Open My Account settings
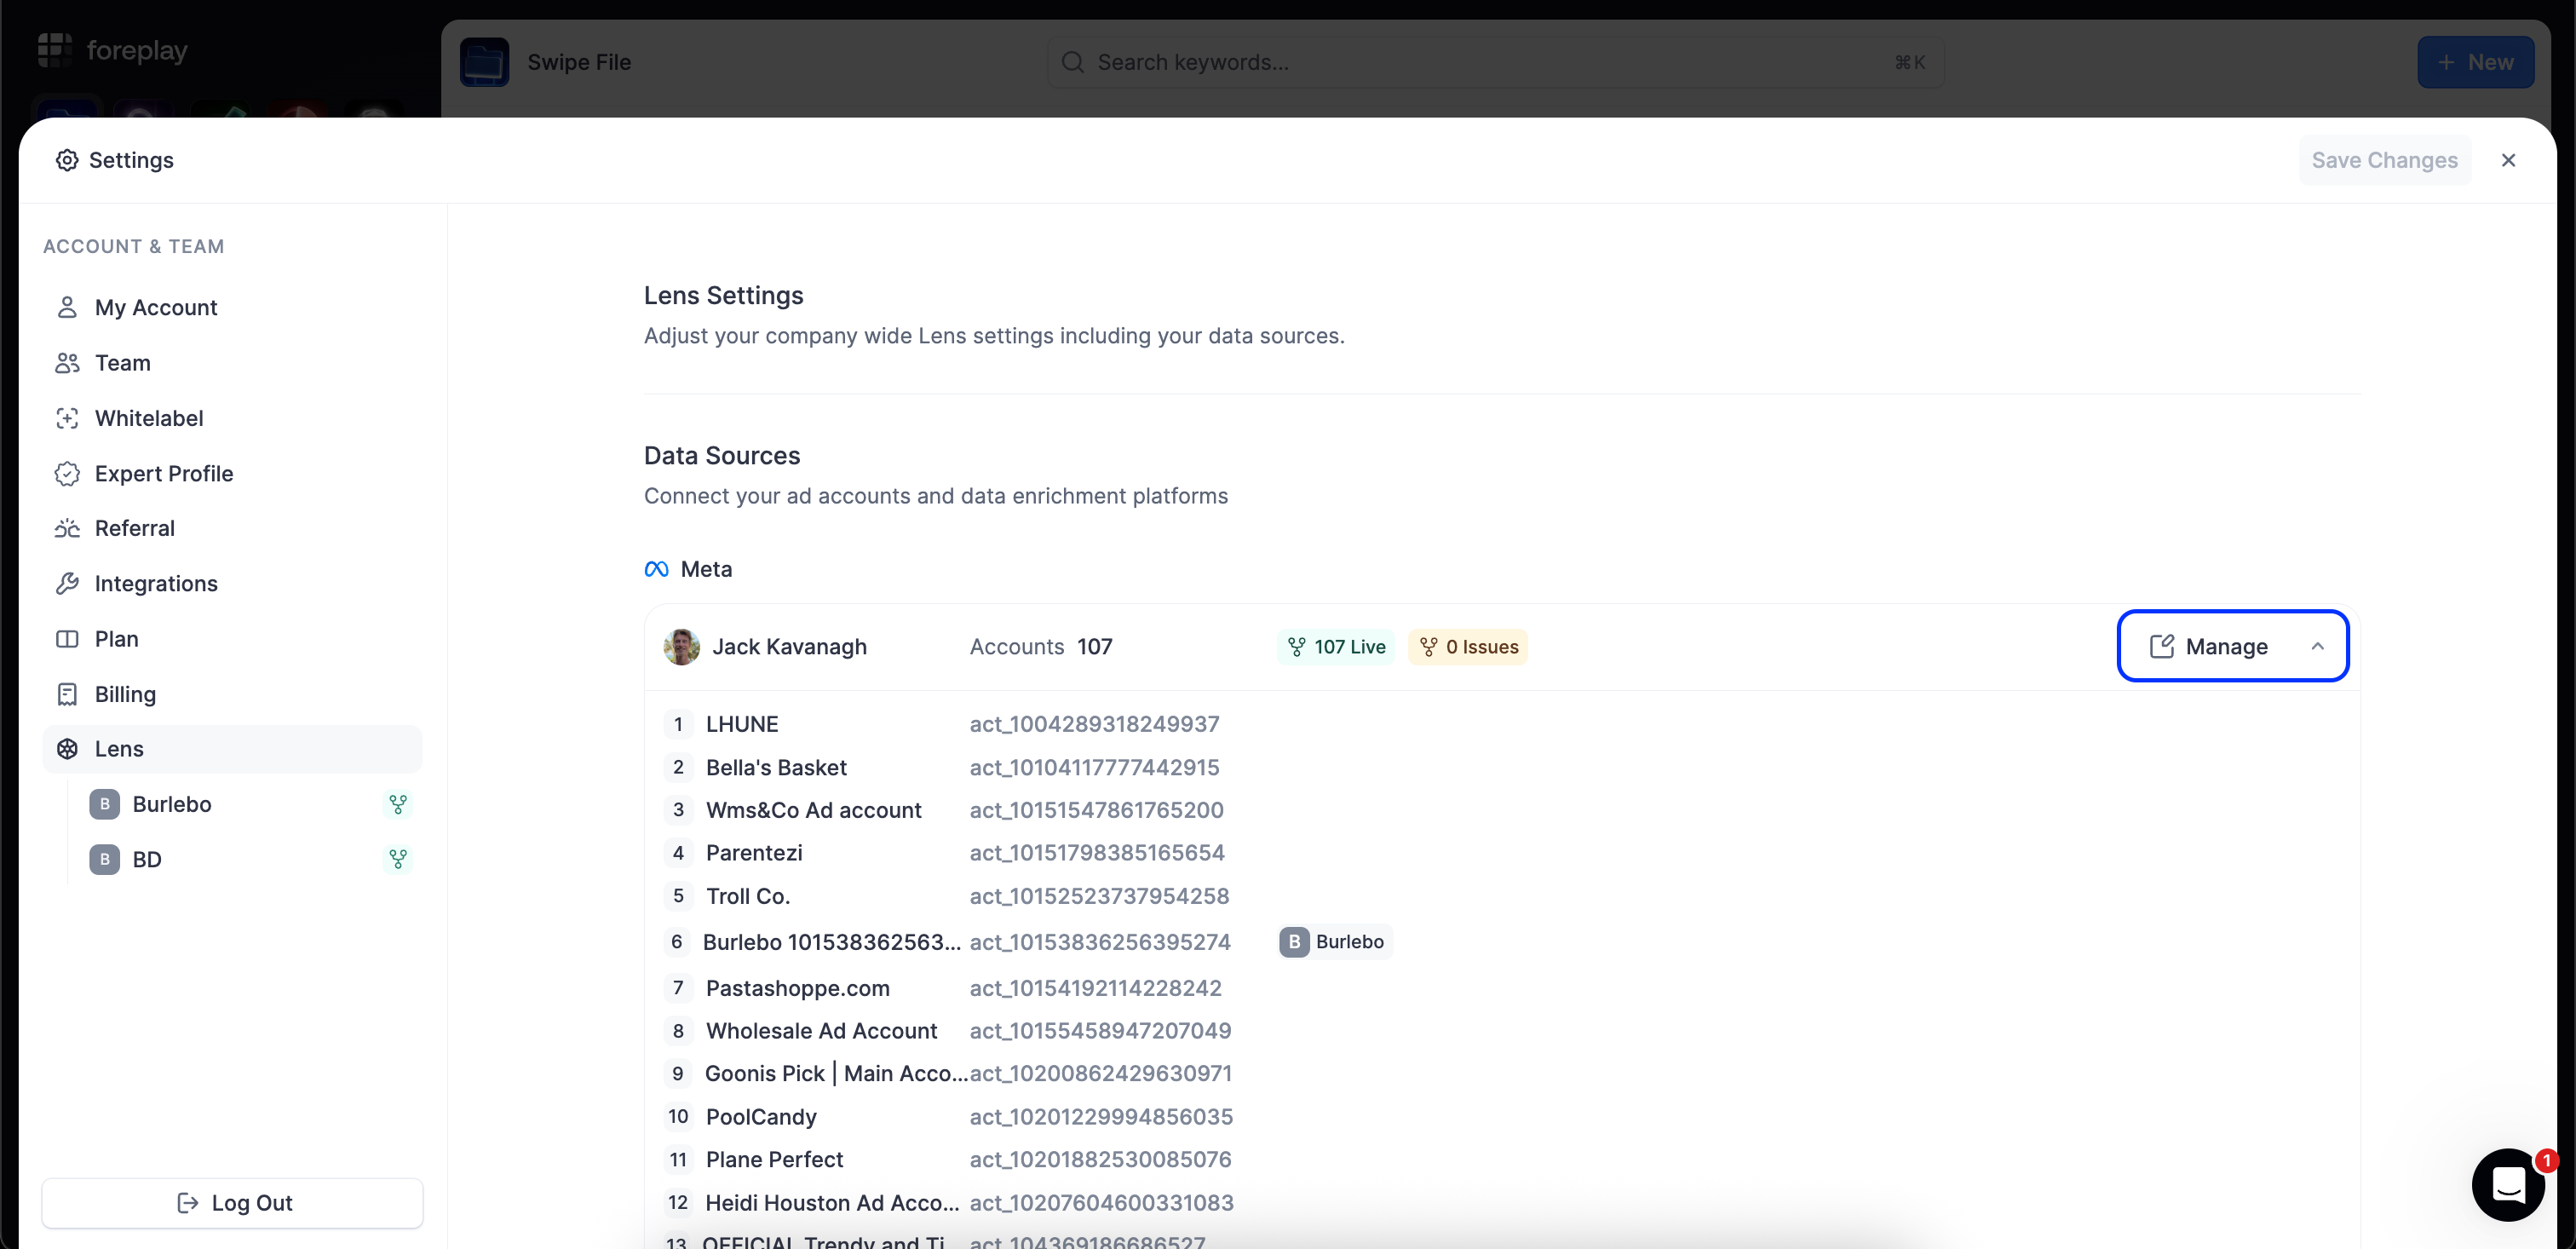This screenshot has width=2576, height=1249. coord(232,307)
